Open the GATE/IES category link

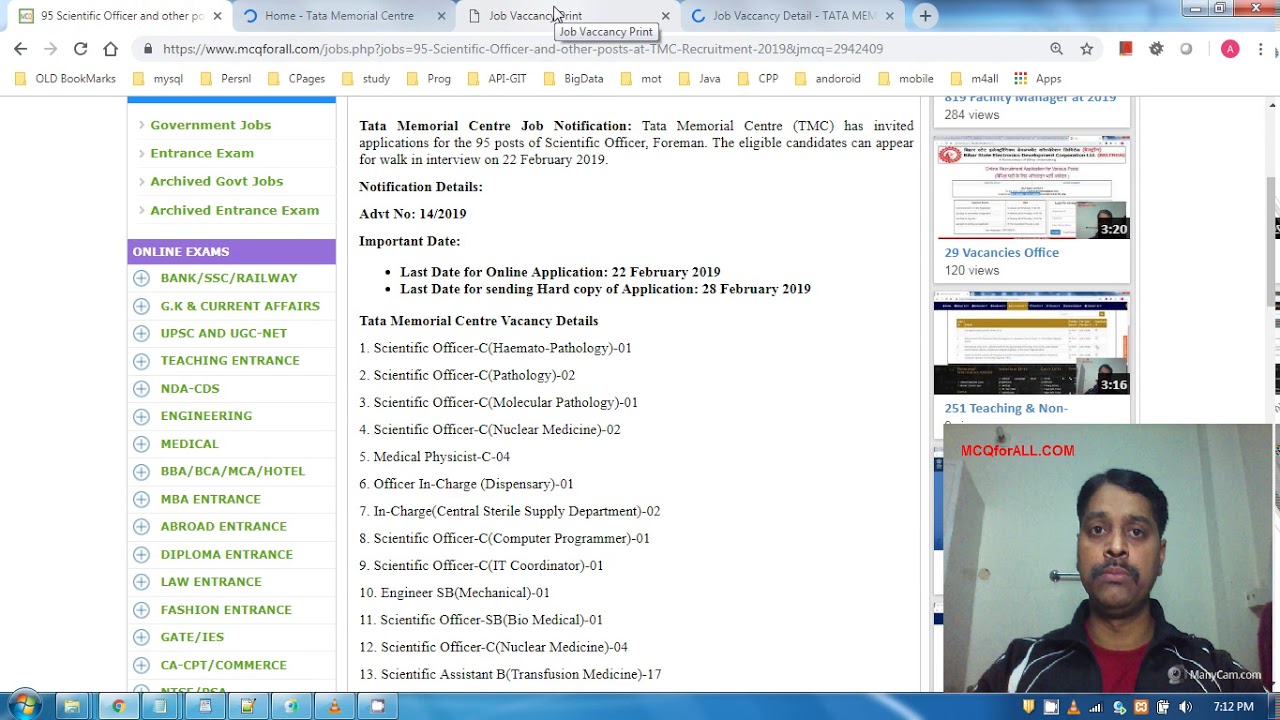point(192,637)
